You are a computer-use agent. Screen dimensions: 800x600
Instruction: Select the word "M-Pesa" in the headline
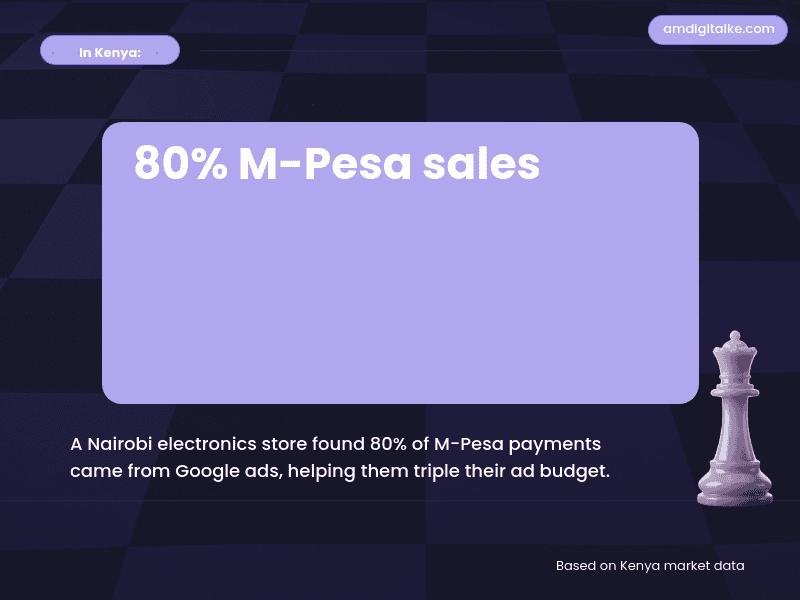(323, 164)
